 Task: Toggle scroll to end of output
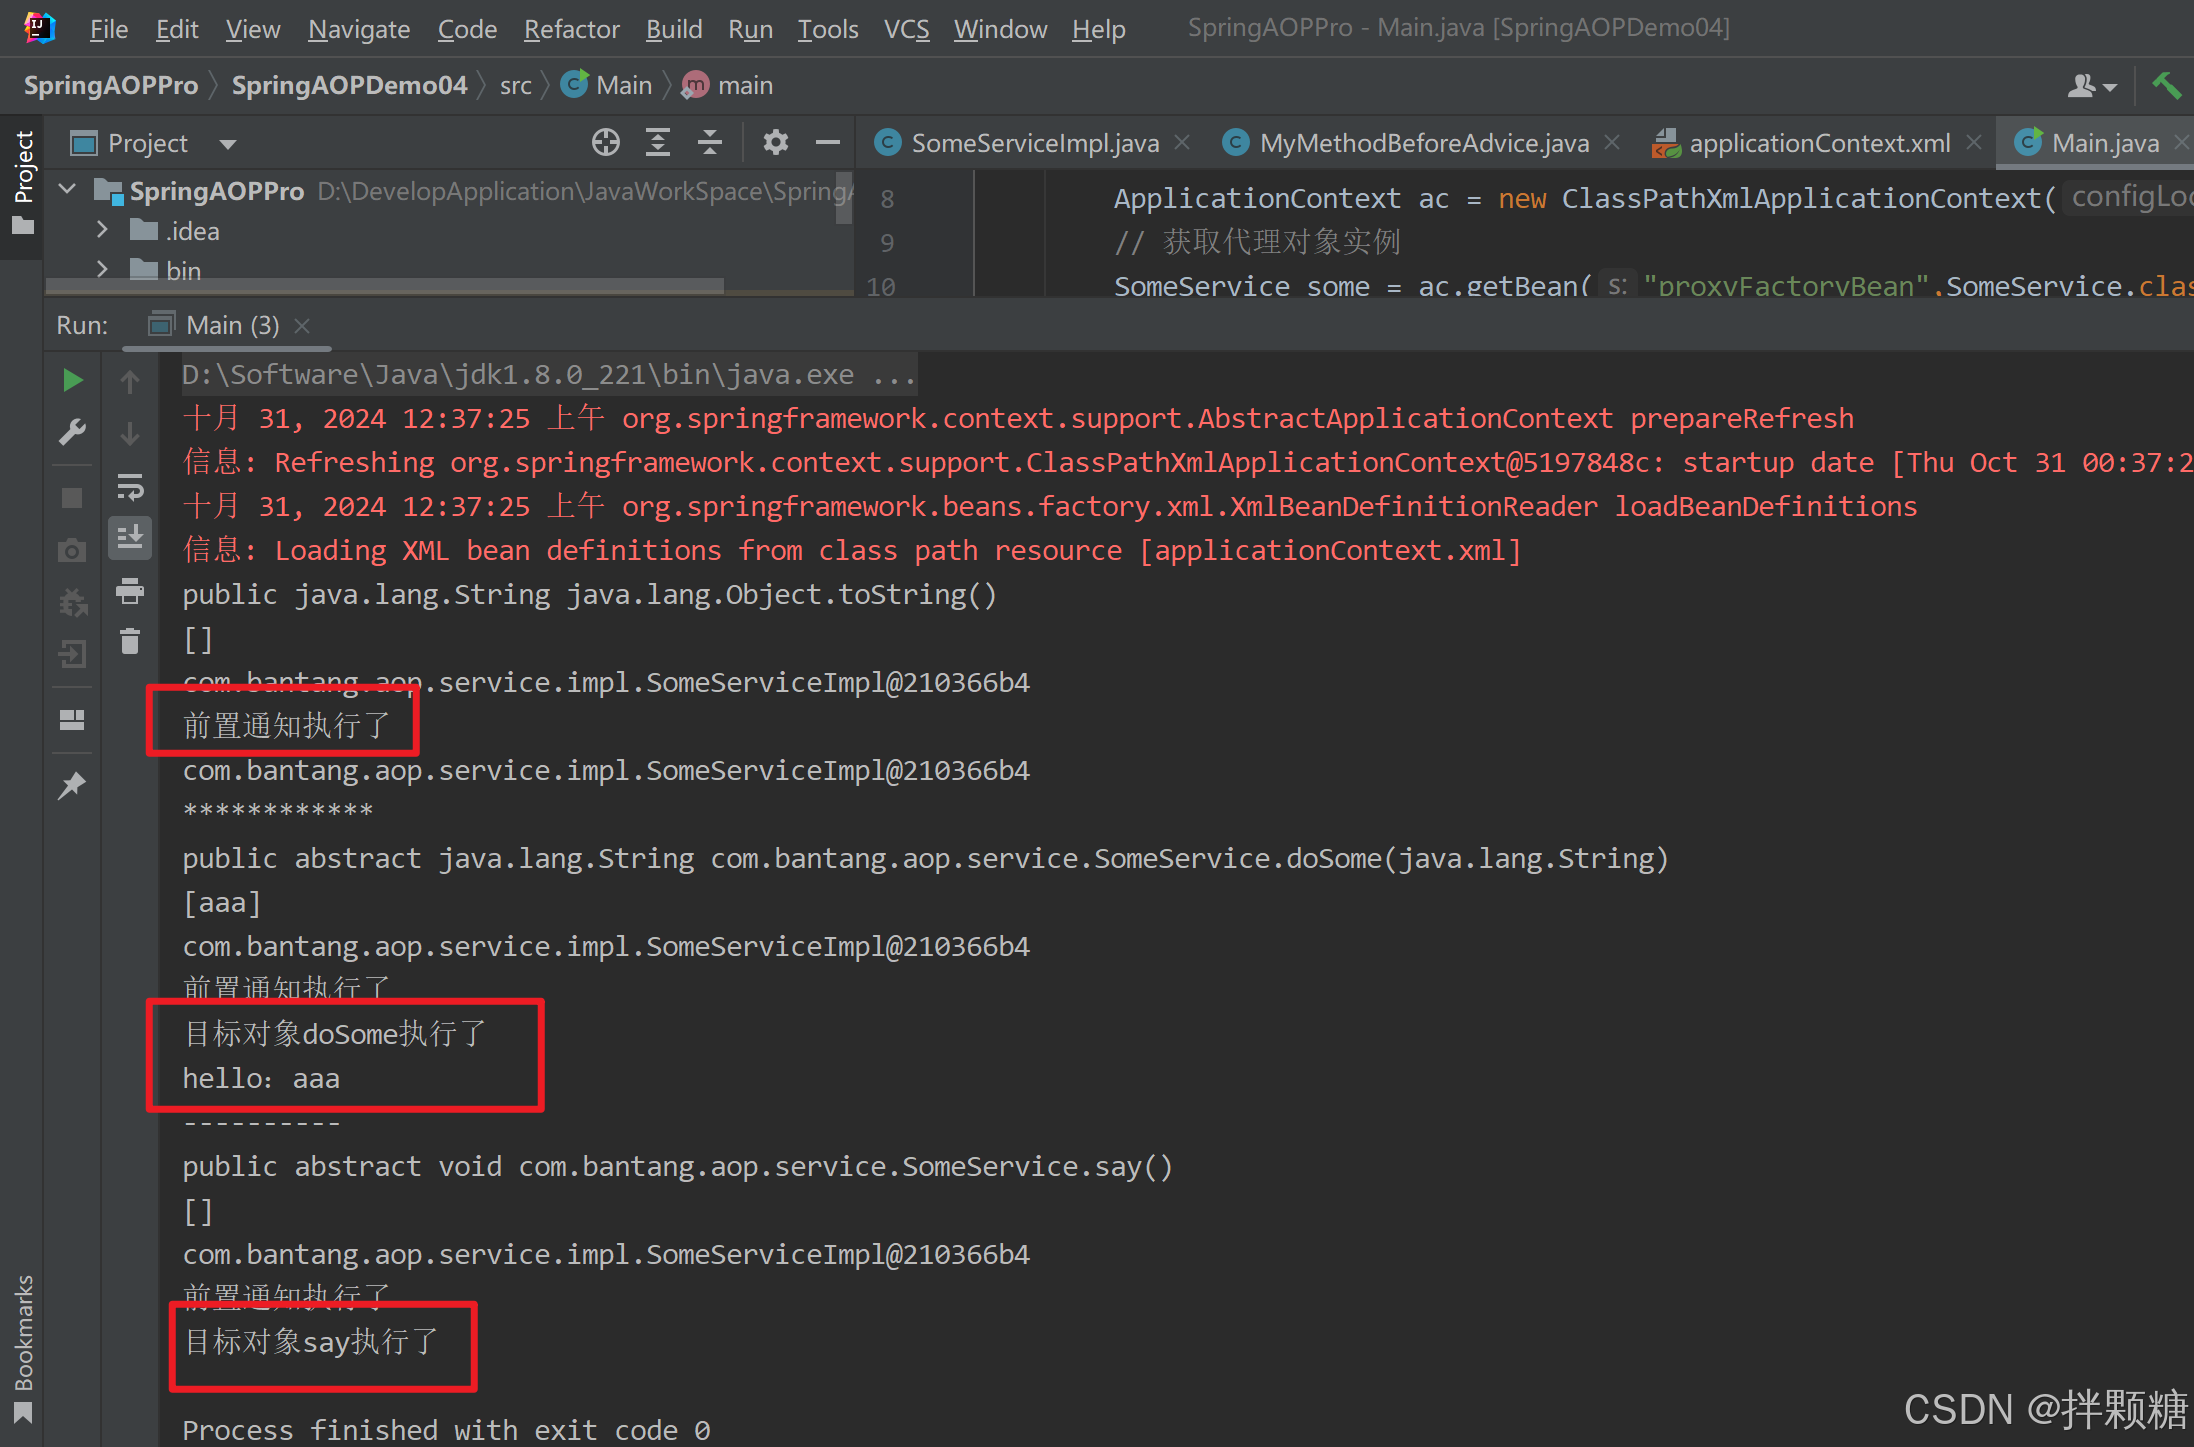coord(130,538)
